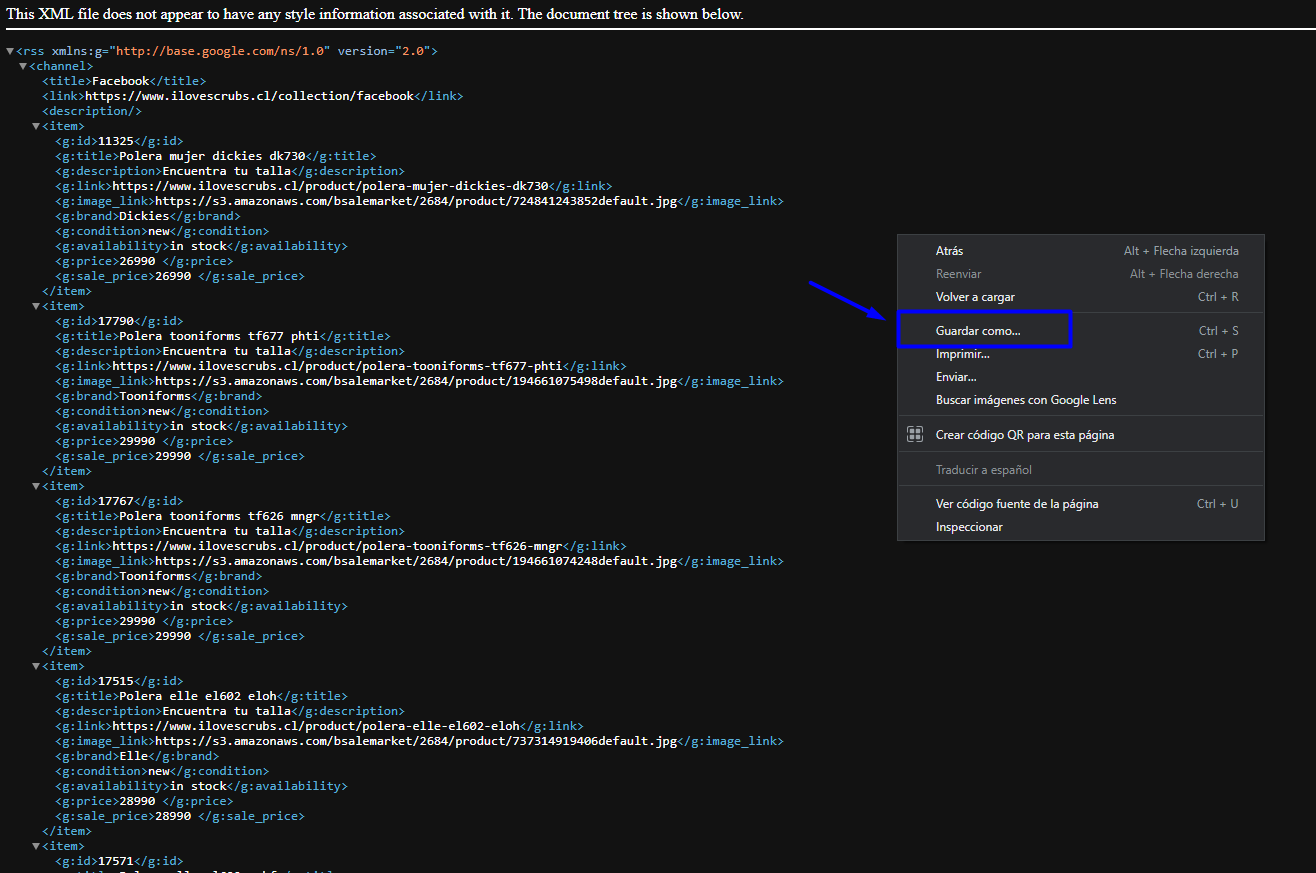Click the id value 17790

click(116, 321)
